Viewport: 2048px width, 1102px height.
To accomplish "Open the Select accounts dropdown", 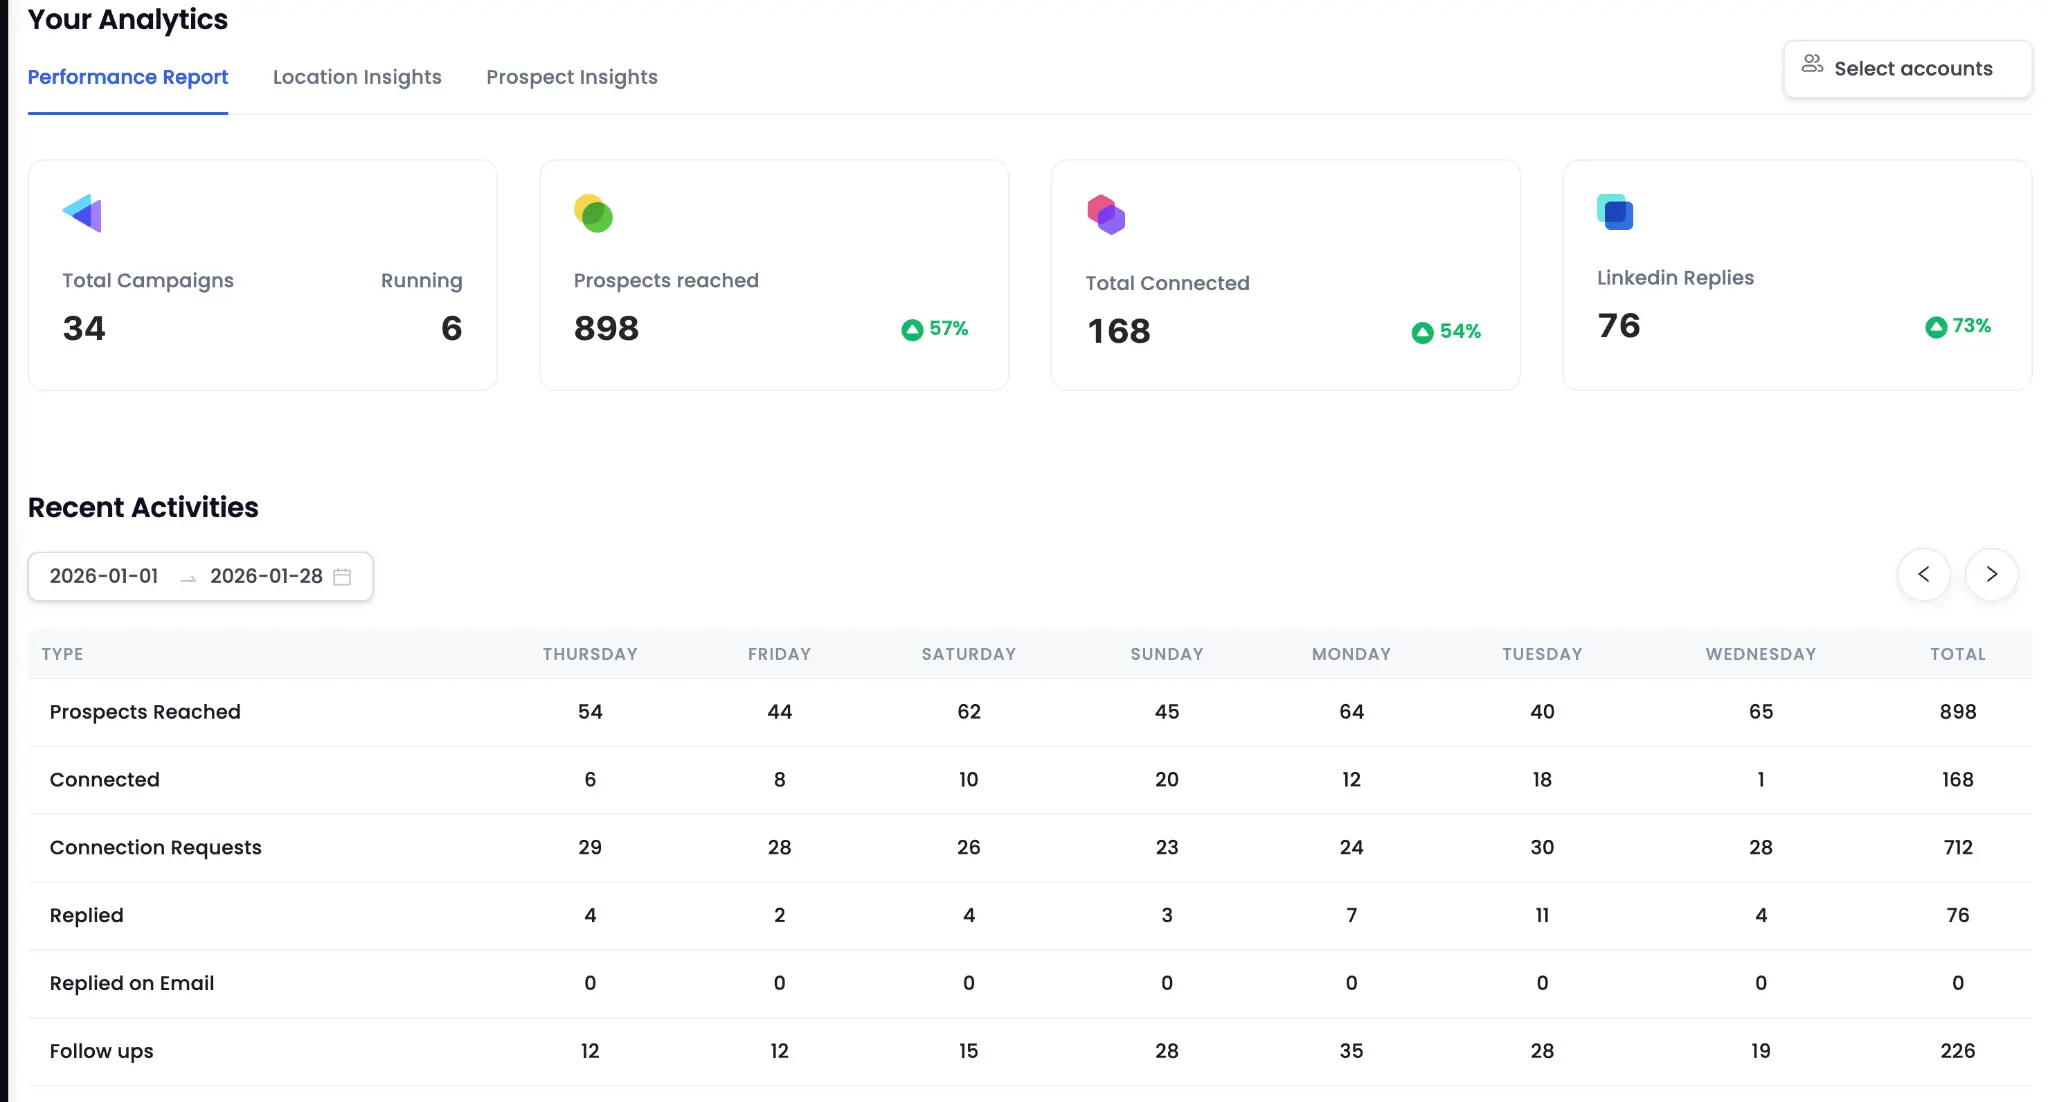I will (x=1907, y=69).
